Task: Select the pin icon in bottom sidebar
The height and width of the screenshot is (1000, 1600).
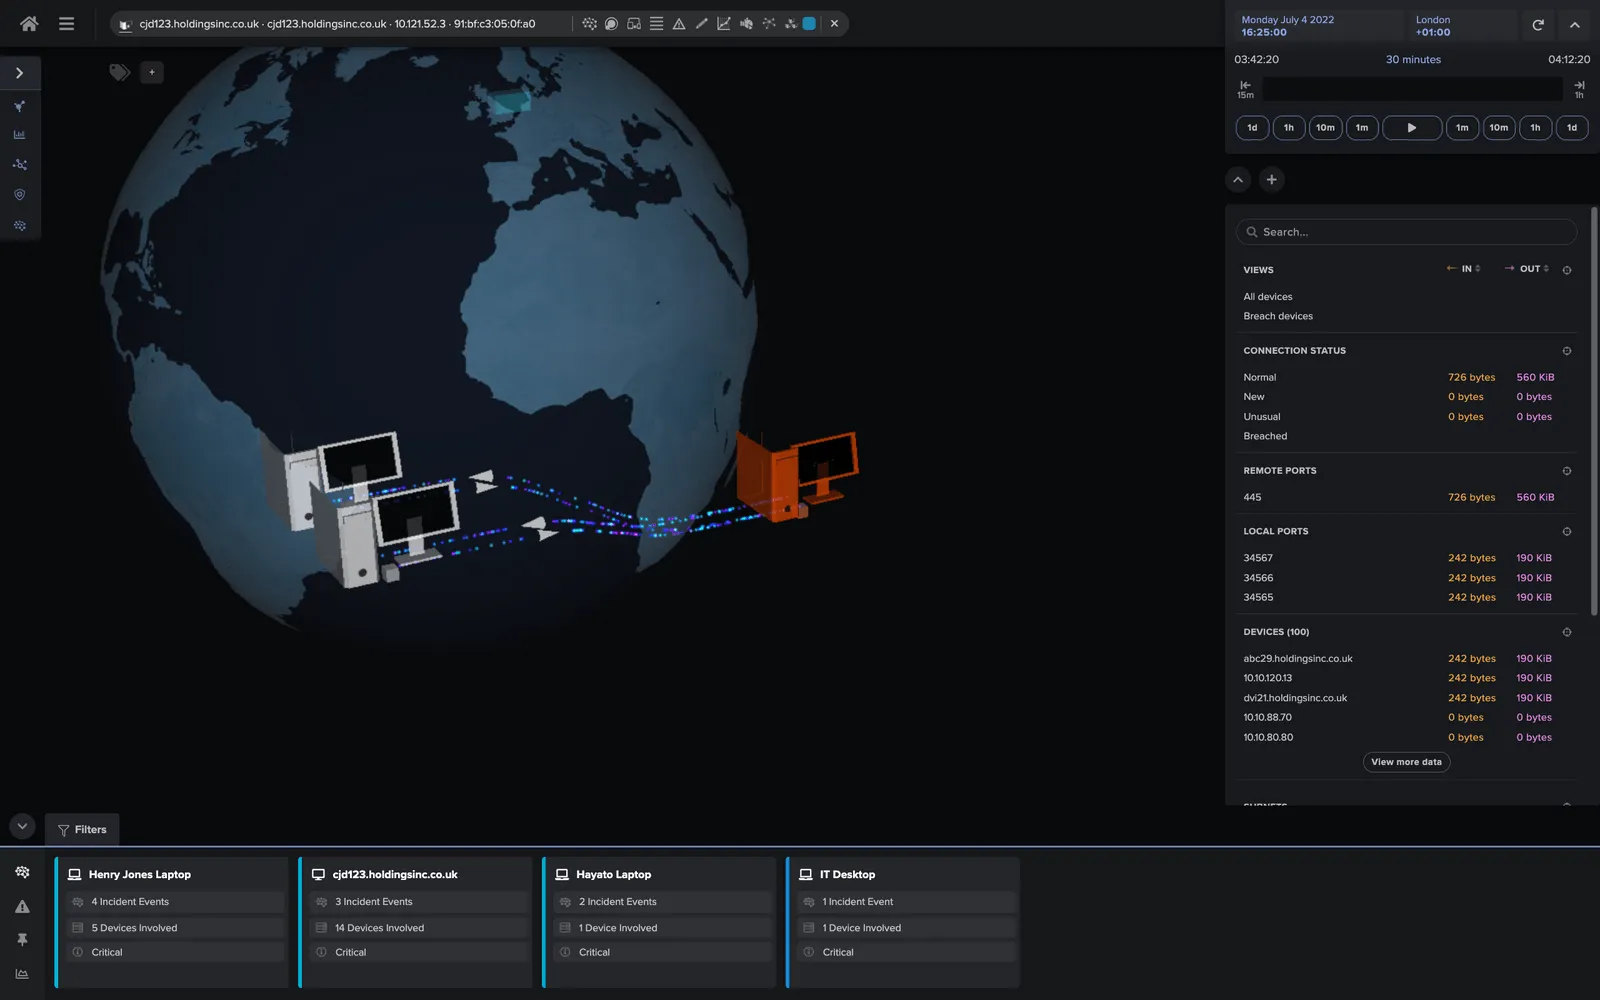Action: click(x=22, y=939)
